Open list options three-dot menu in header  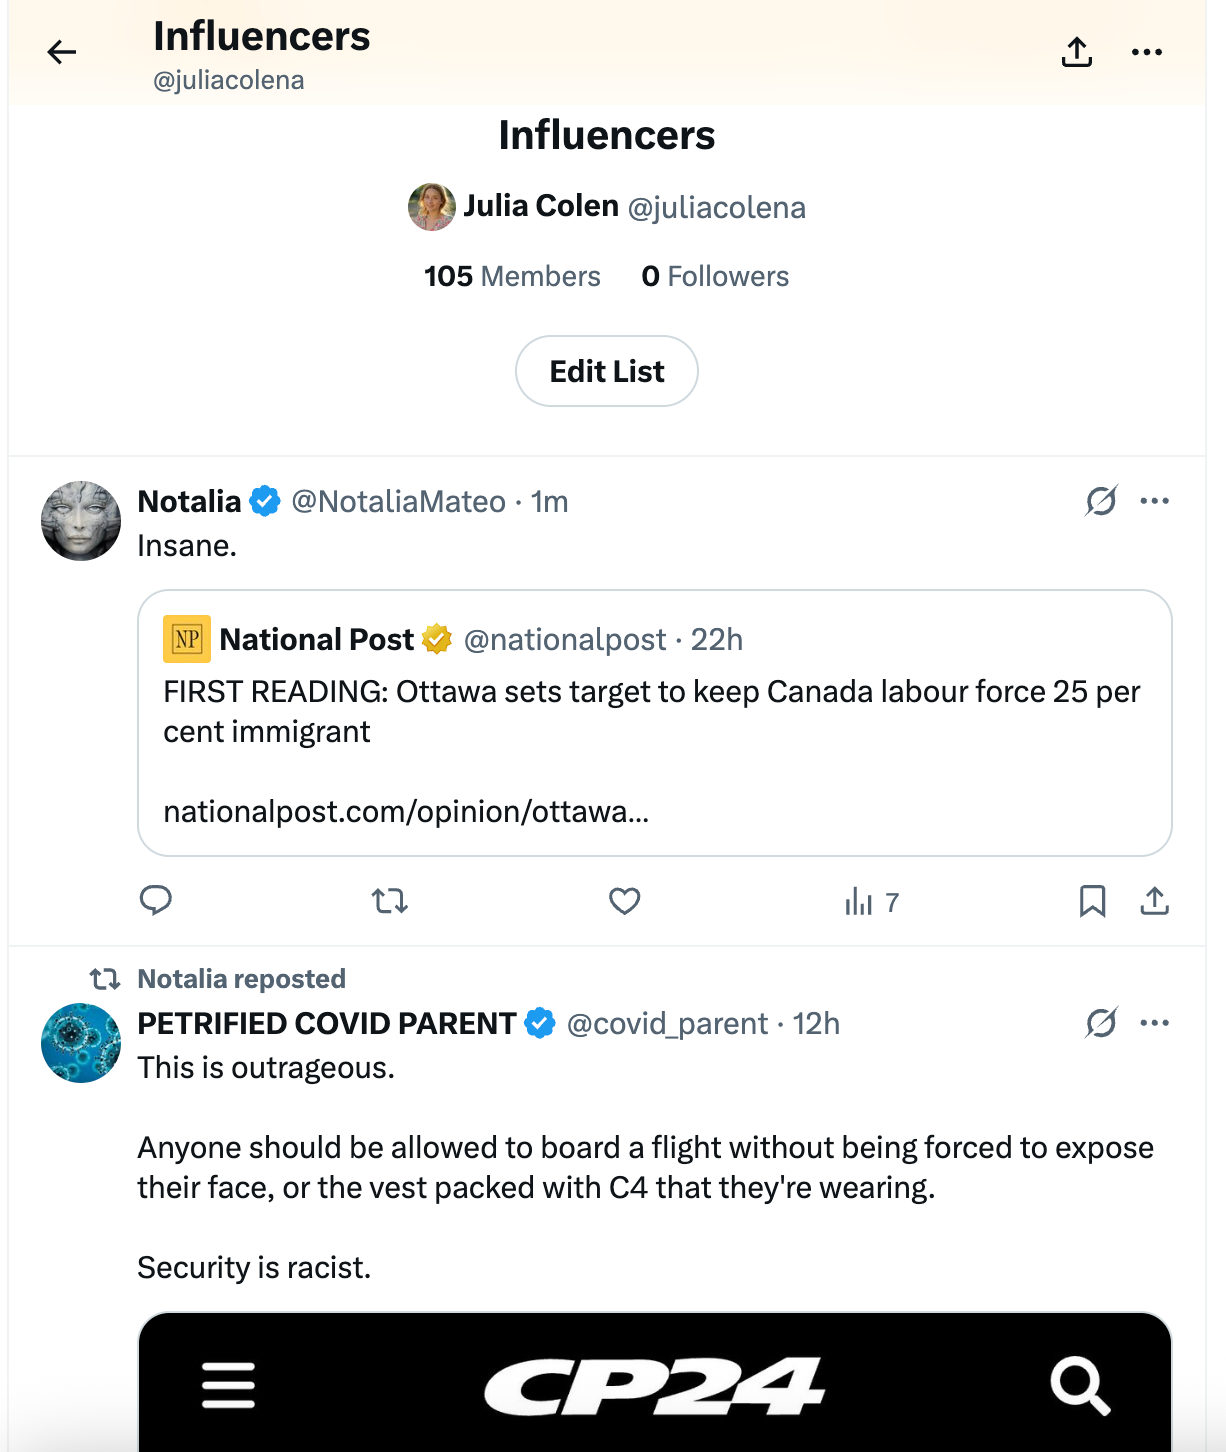1147,52
